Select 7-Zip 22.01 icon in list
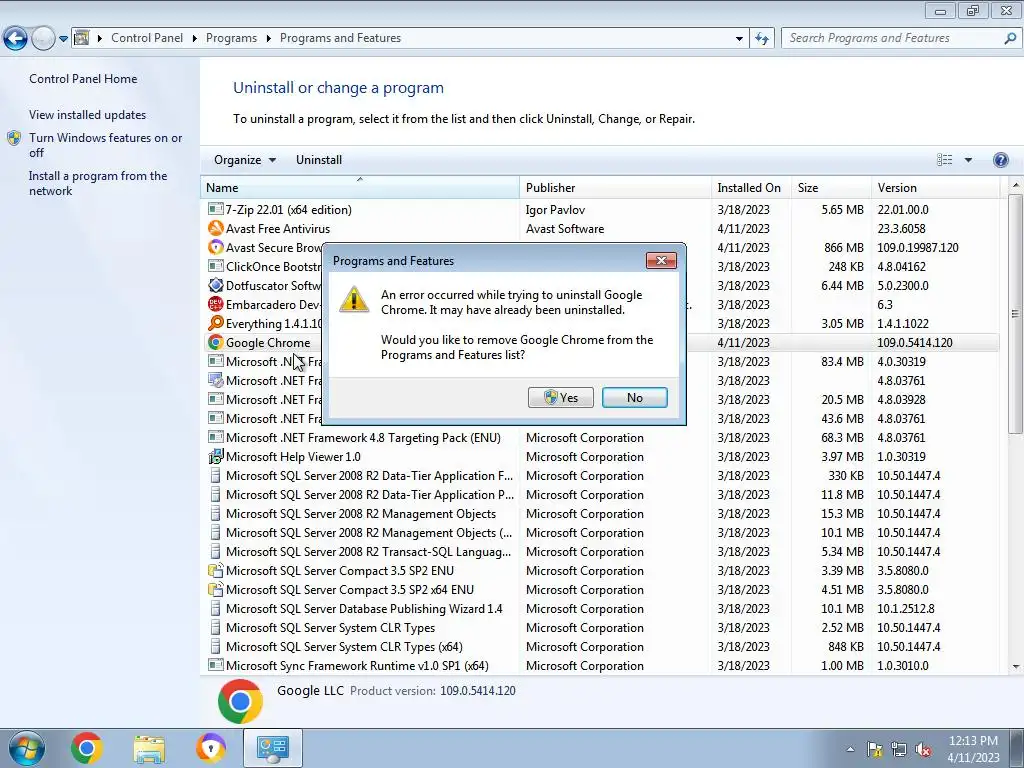 (216, 209)
